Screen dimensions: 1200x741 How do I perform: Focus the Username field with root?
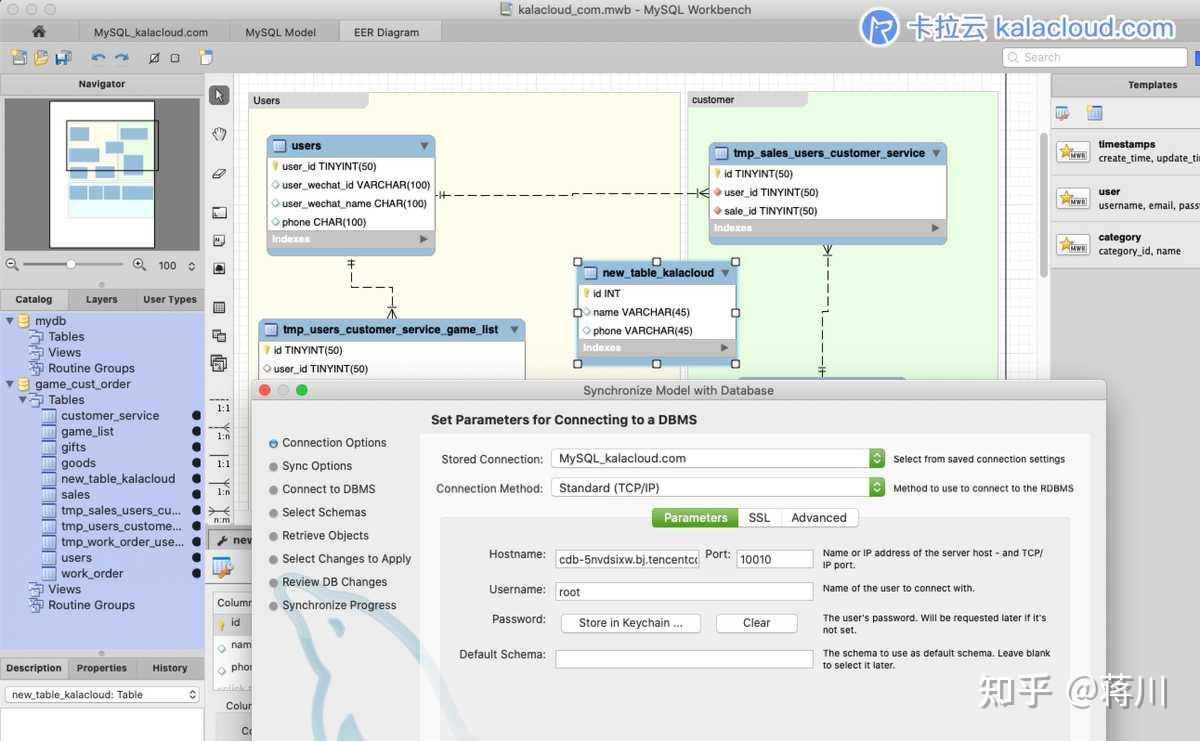click(x=684, y=591)
